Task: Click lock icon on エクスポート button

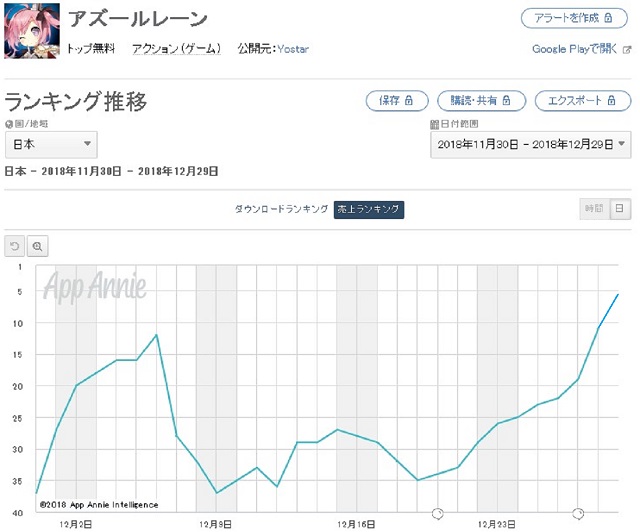Action: tap(611, 100)
